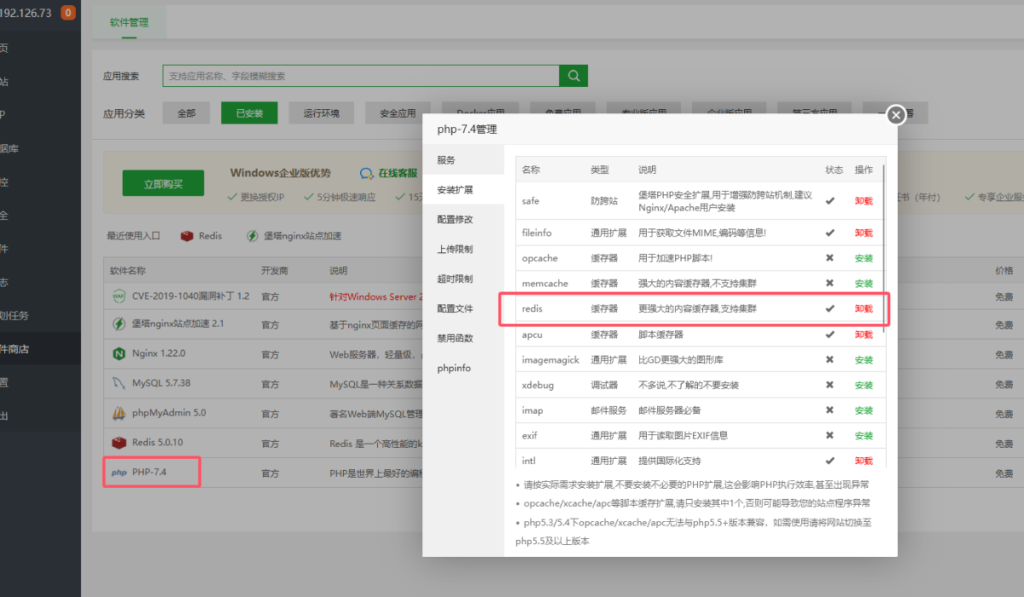1024x597 pixels.
Task: Click the 在线客服 link text
Action: 398,173
